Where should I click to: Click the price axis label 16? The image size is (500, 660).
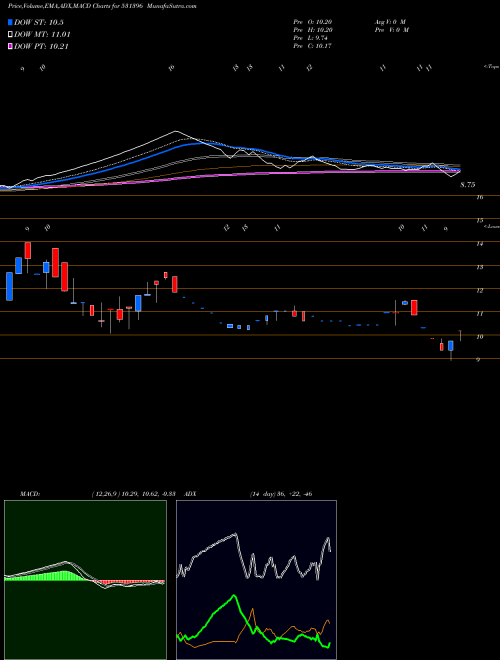click(480, 197)
